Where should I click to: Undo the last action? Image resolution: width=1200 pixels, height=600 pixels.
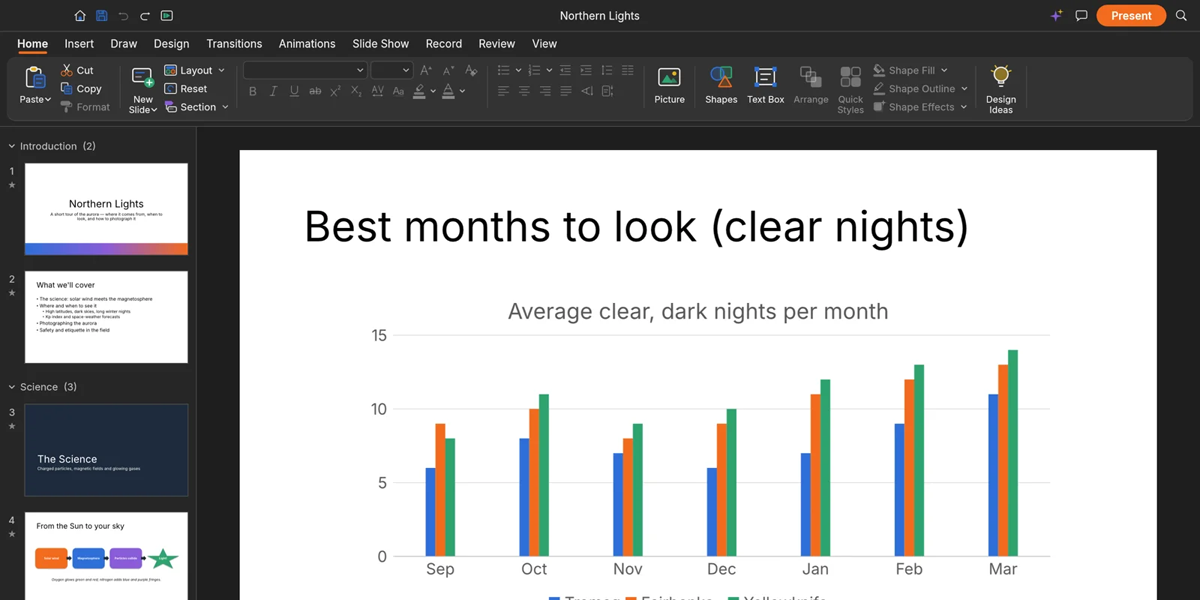[123, 16]
